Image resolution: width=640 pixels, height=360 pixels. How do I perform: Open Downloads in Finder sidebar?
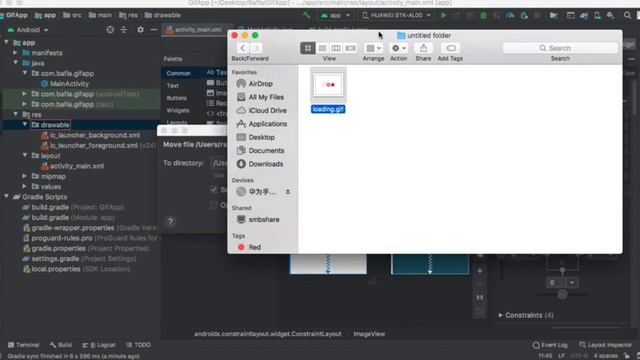260,164
